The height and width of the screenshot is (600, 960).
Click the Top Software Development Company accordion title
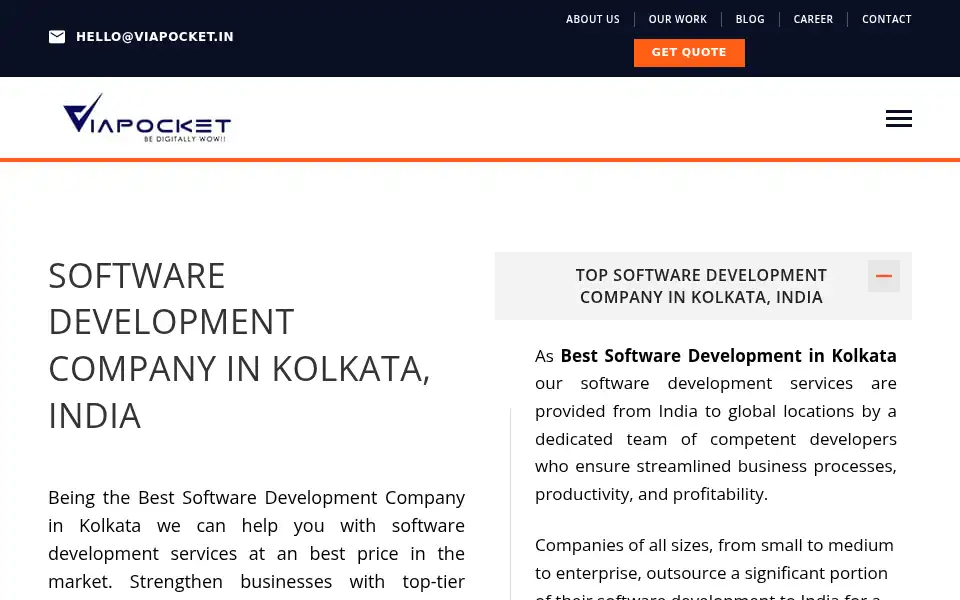pos(701,286)
